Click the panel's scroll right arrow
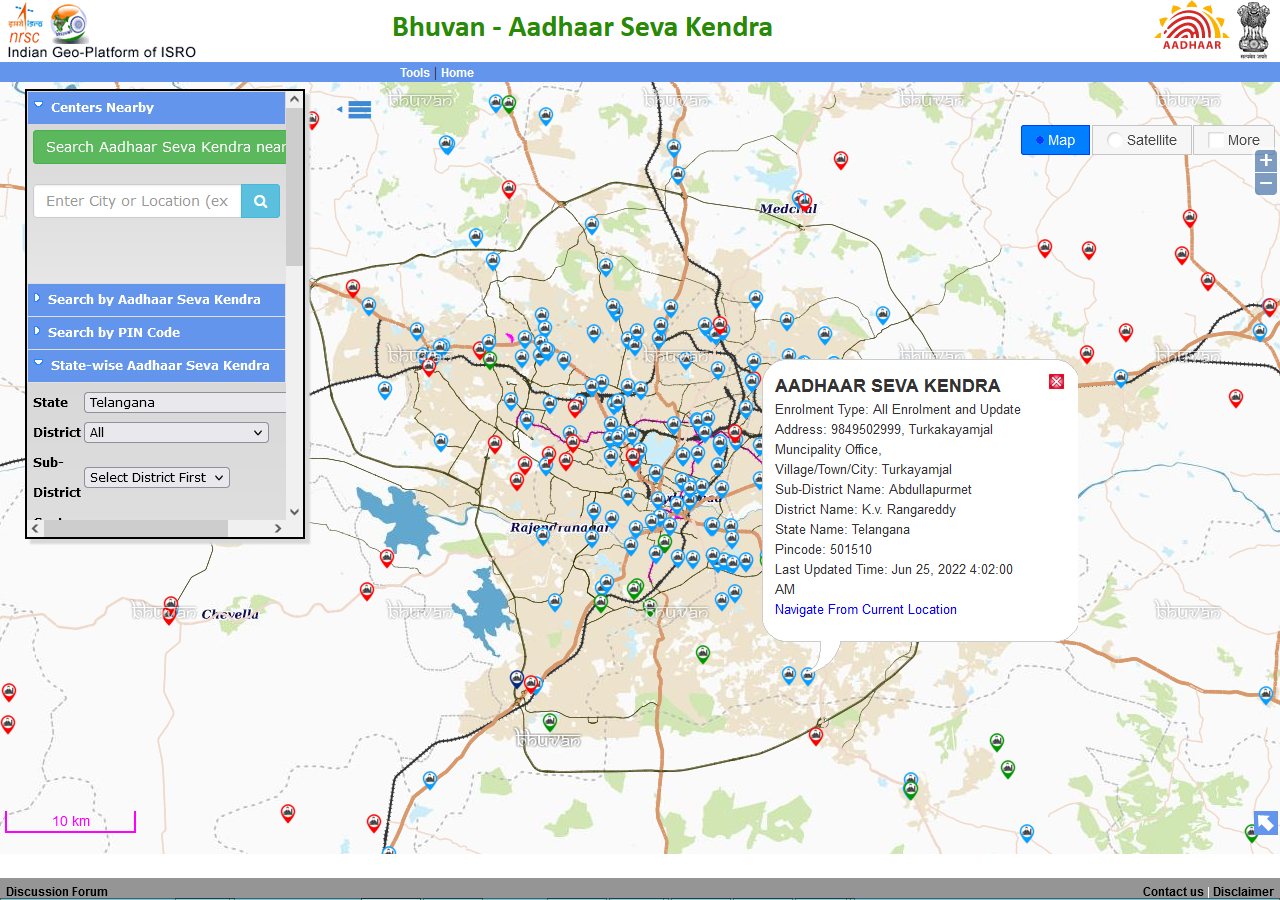The image size is (1280, 900). (277, 528)
